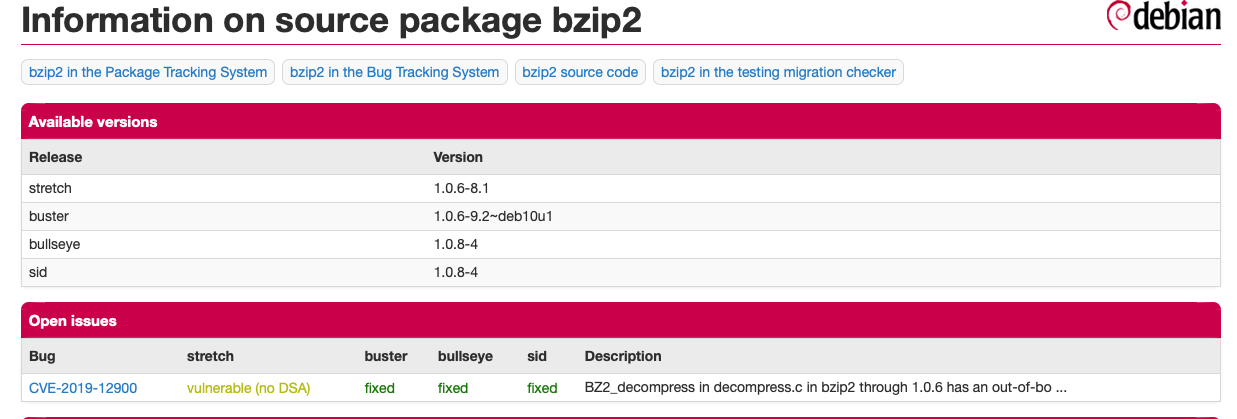The height and width of the screenshot is (419, 1237).
Task: Click the Version column header
Action: [x=458, y=157]
